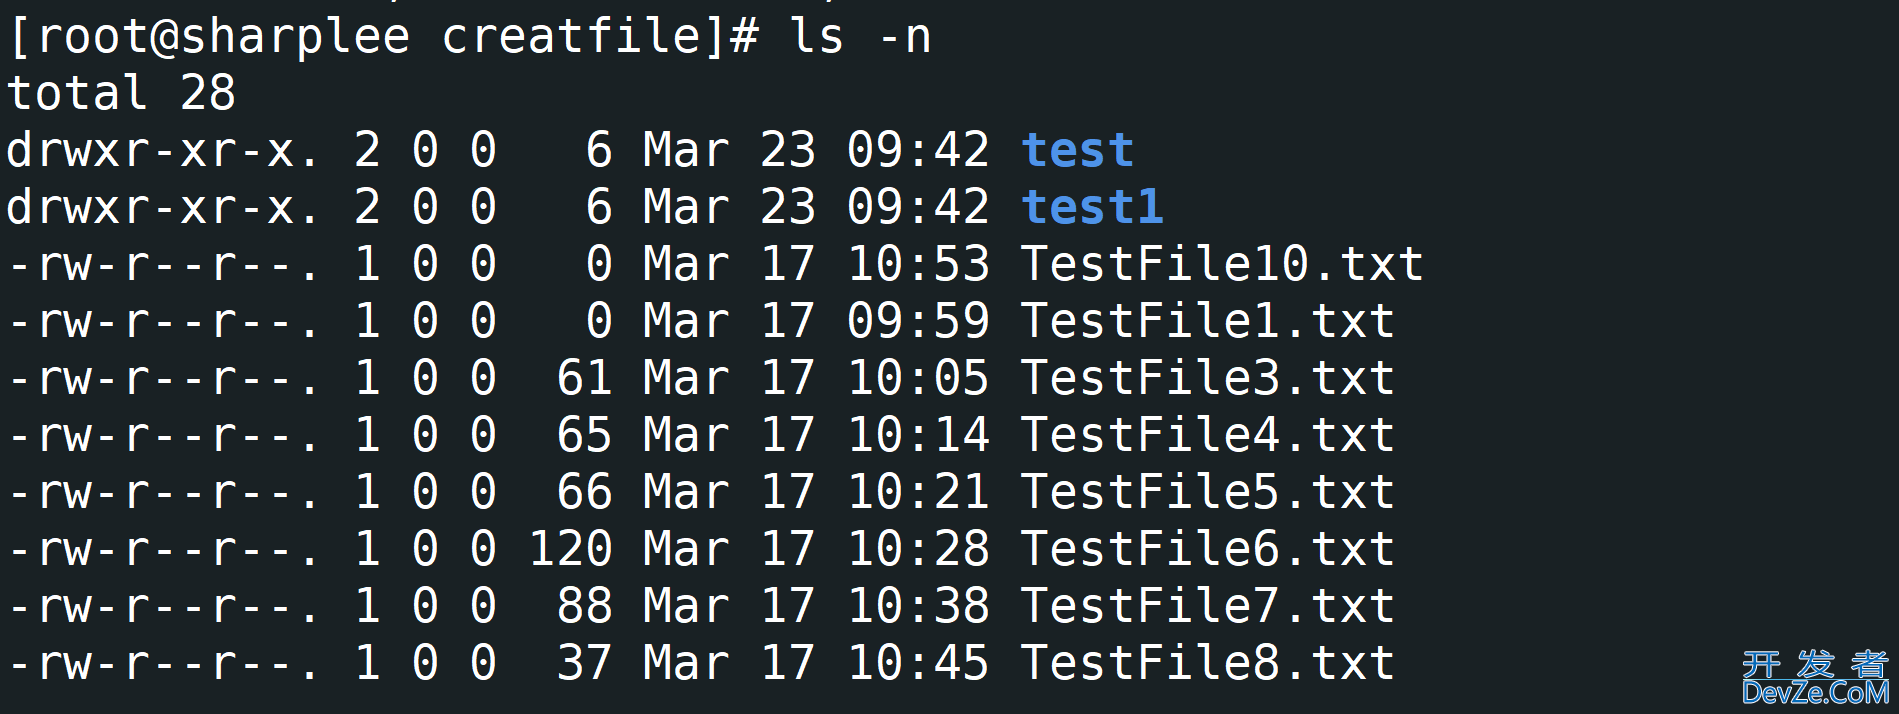Click on TestFile4.txt in the listing
Viewport: 1899px width, 714px height.
[1207, 436]
